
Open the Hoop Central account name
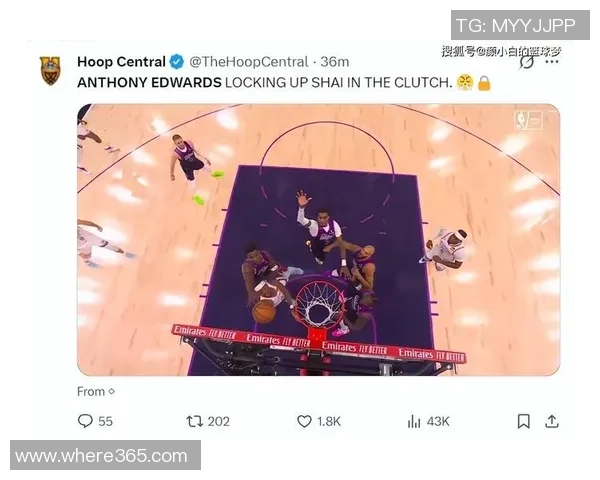(121, 62)
